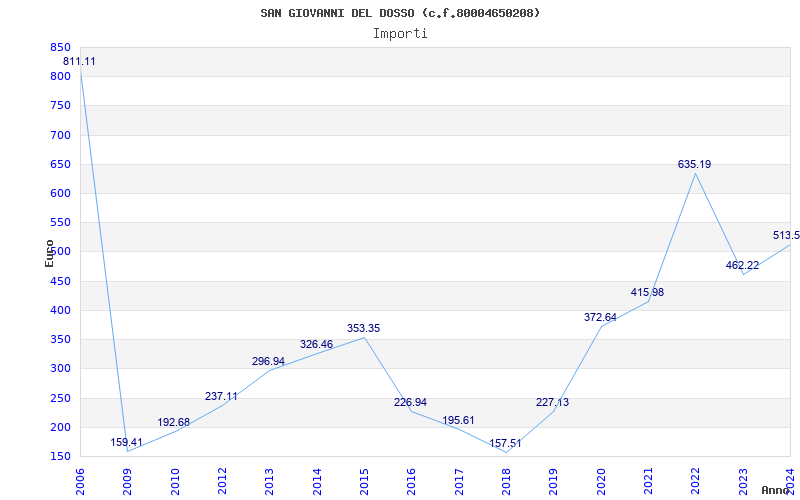Viewport: 800px width, 500px height.
Task: Select the 2023 x-axis year label
Action: [743, 482]
